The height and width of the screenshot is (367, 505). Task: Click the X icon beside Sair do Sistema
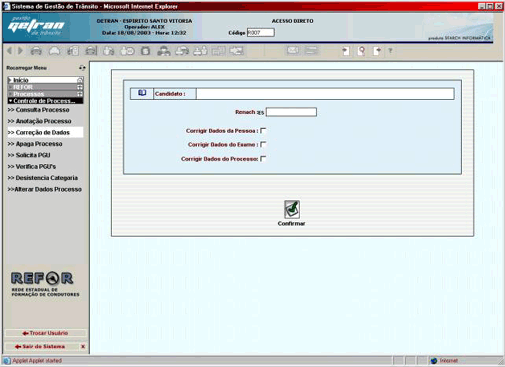(x=83, y=347)
